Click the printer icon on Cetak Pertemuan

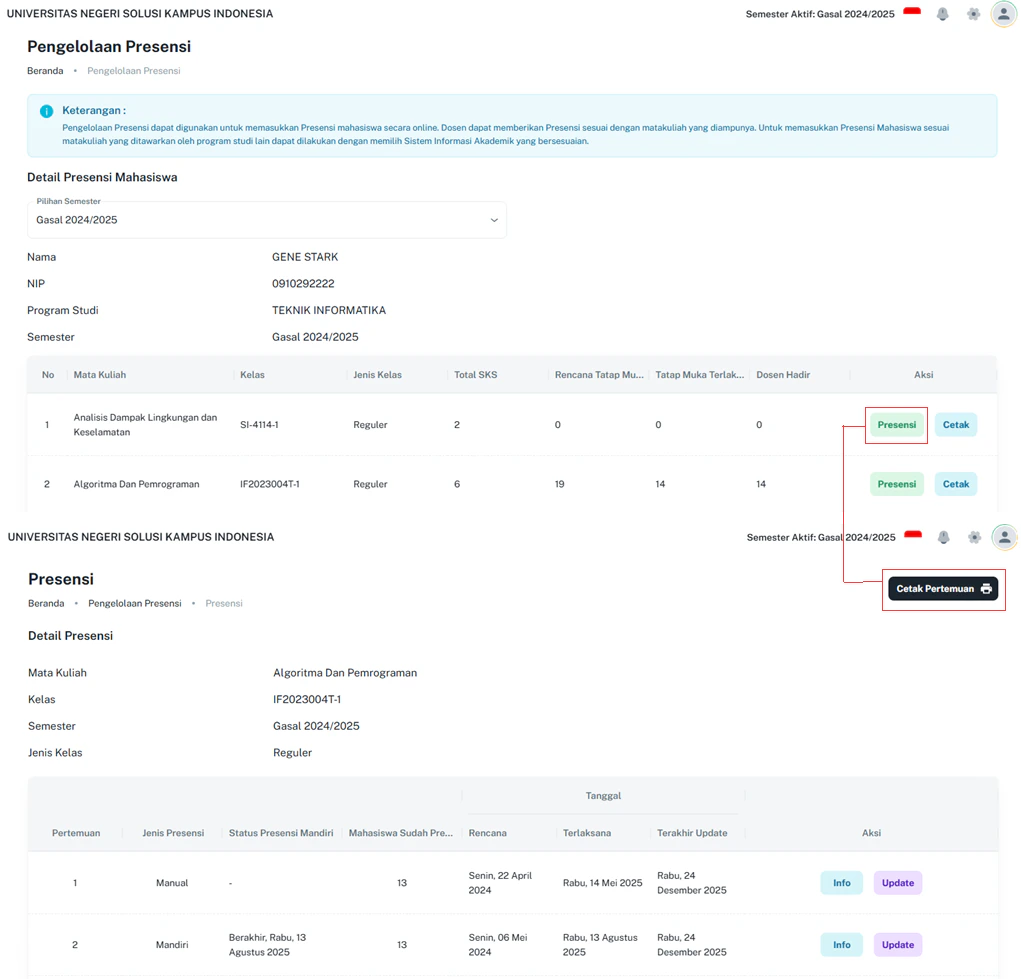[x=986, y=589]
